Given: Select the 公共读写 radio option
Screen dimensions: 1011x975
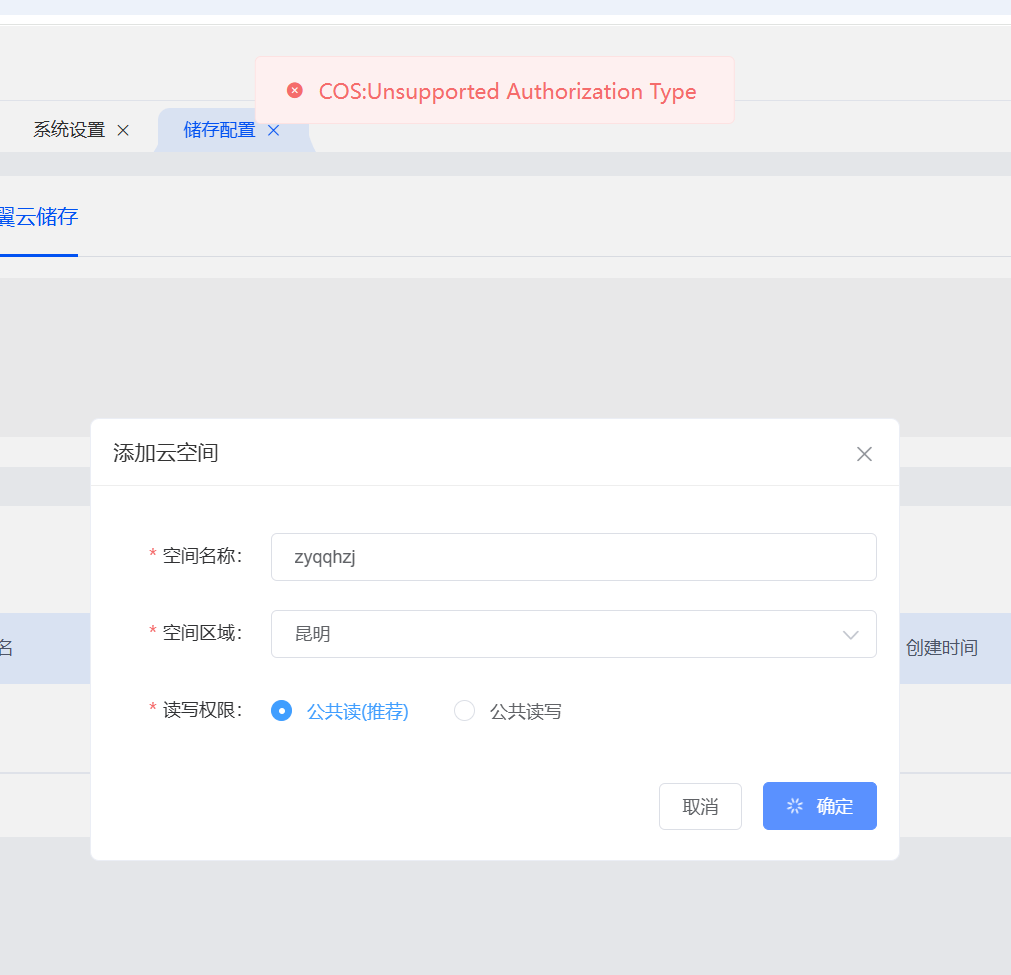Looking at the screenshot, I should tap(464, 711).
